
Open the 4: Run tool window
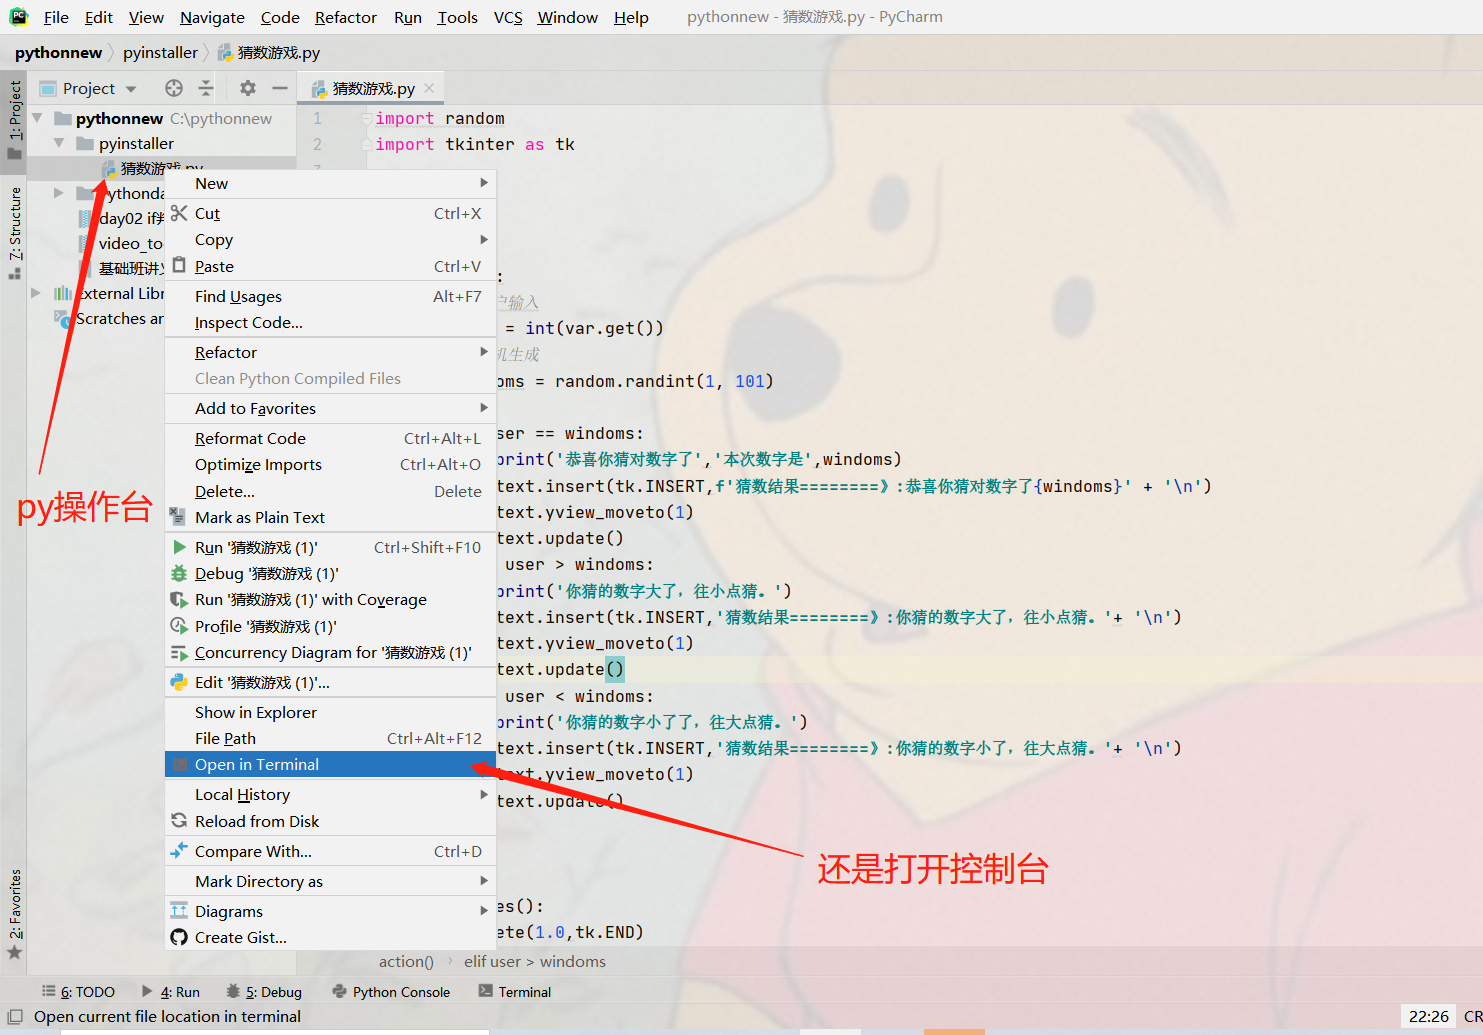171,992
